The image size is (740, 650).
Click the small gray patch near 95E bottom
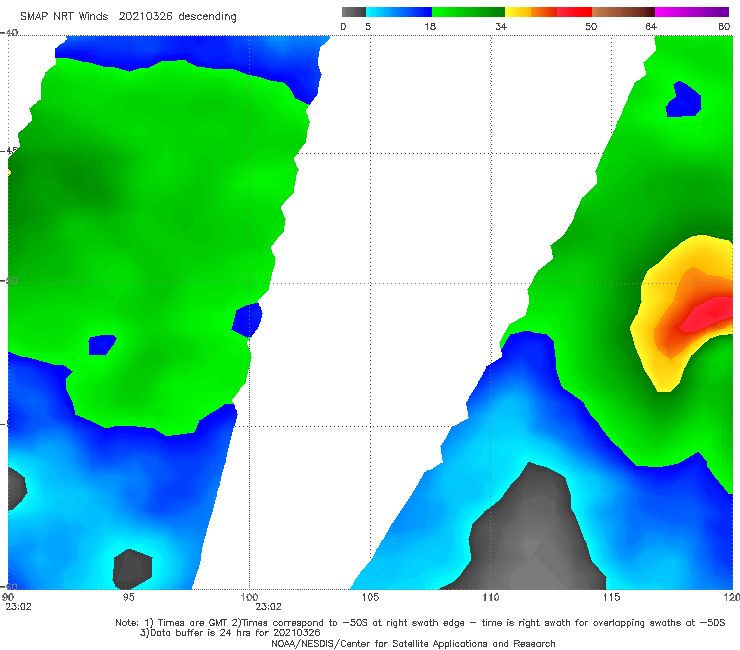[133, 568]
